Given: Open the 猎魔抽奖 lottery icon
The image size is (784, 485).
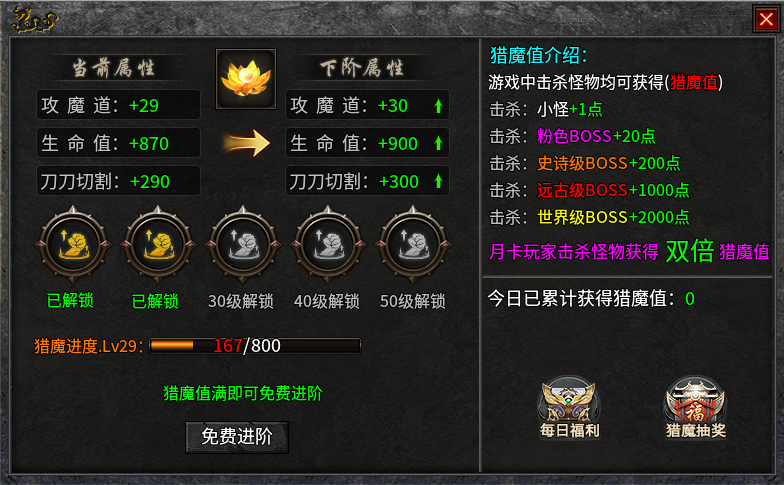Looking at the screenshot, I should (696, 408).
